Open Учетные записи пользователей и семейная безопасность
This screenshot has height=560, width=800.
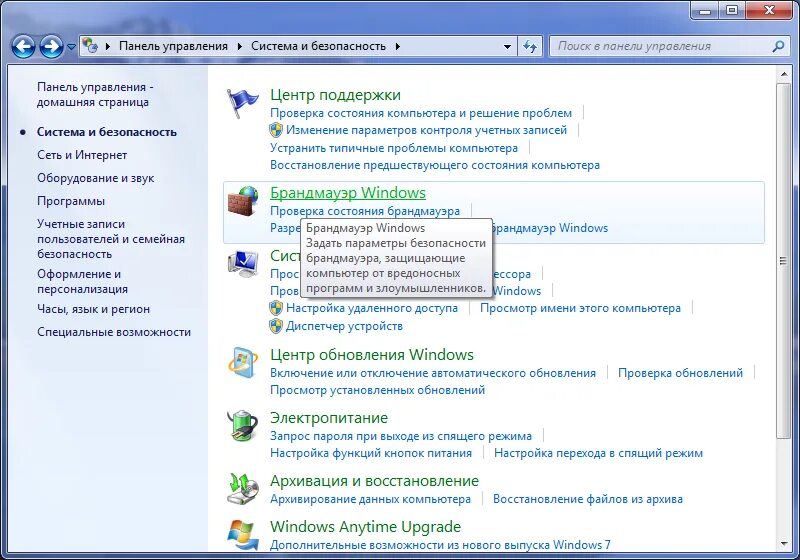click(111, 239)
